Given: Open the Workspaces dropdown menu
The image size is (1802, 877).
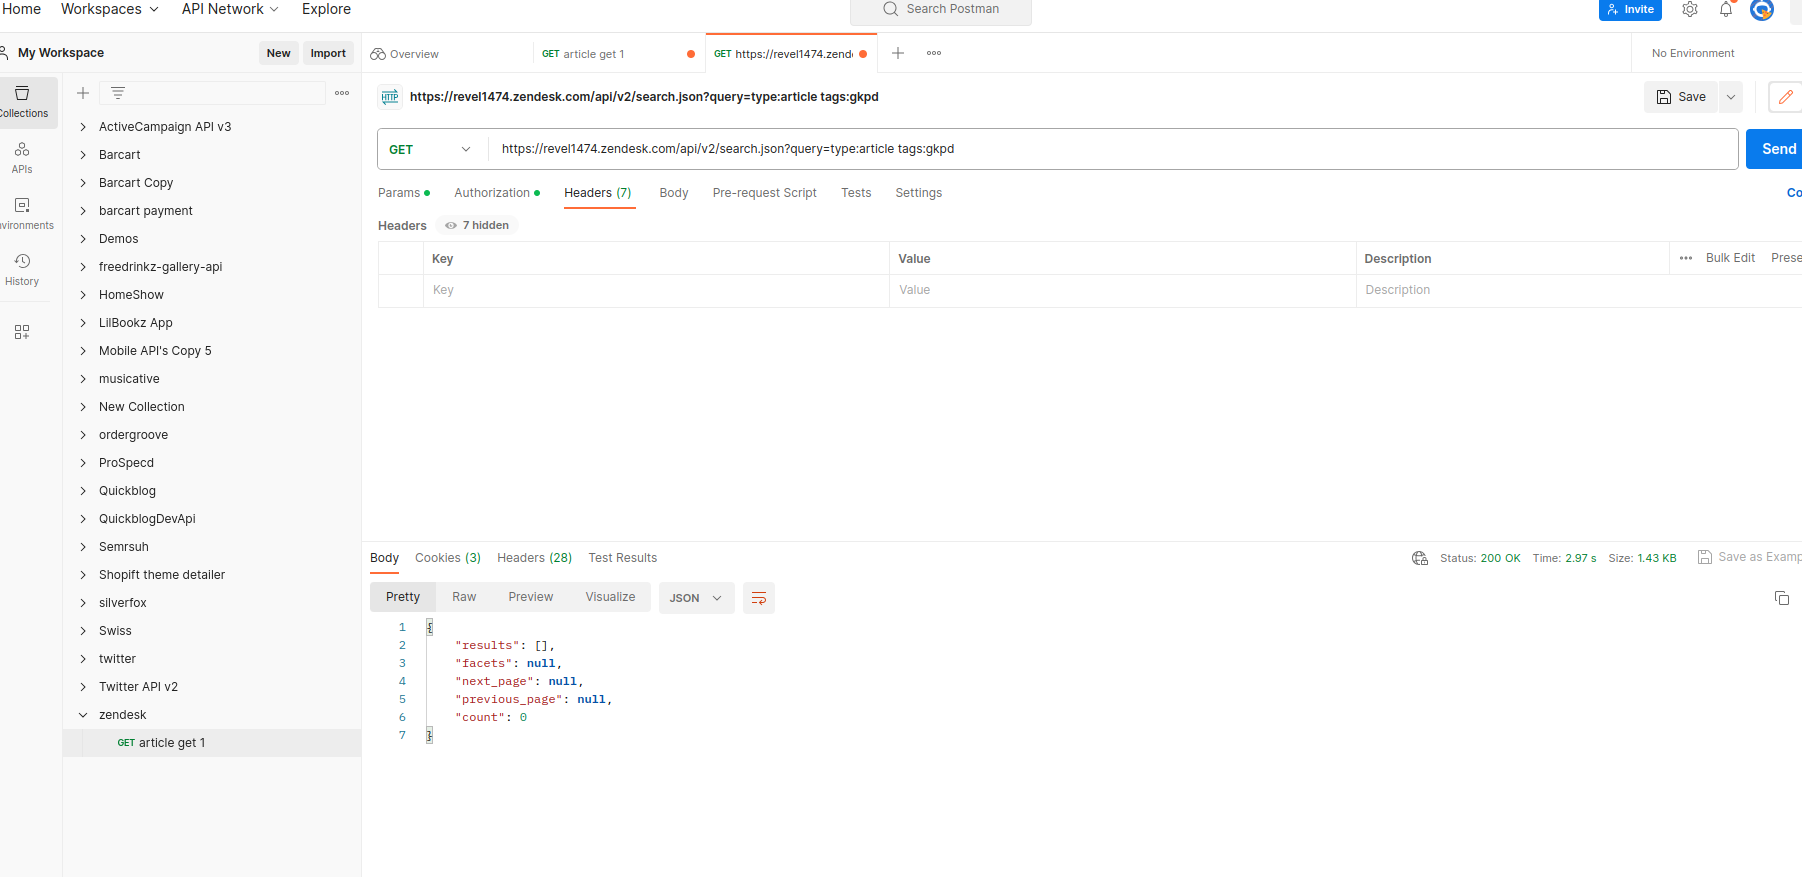Looking at the screenshot, I should pos(110,9).
